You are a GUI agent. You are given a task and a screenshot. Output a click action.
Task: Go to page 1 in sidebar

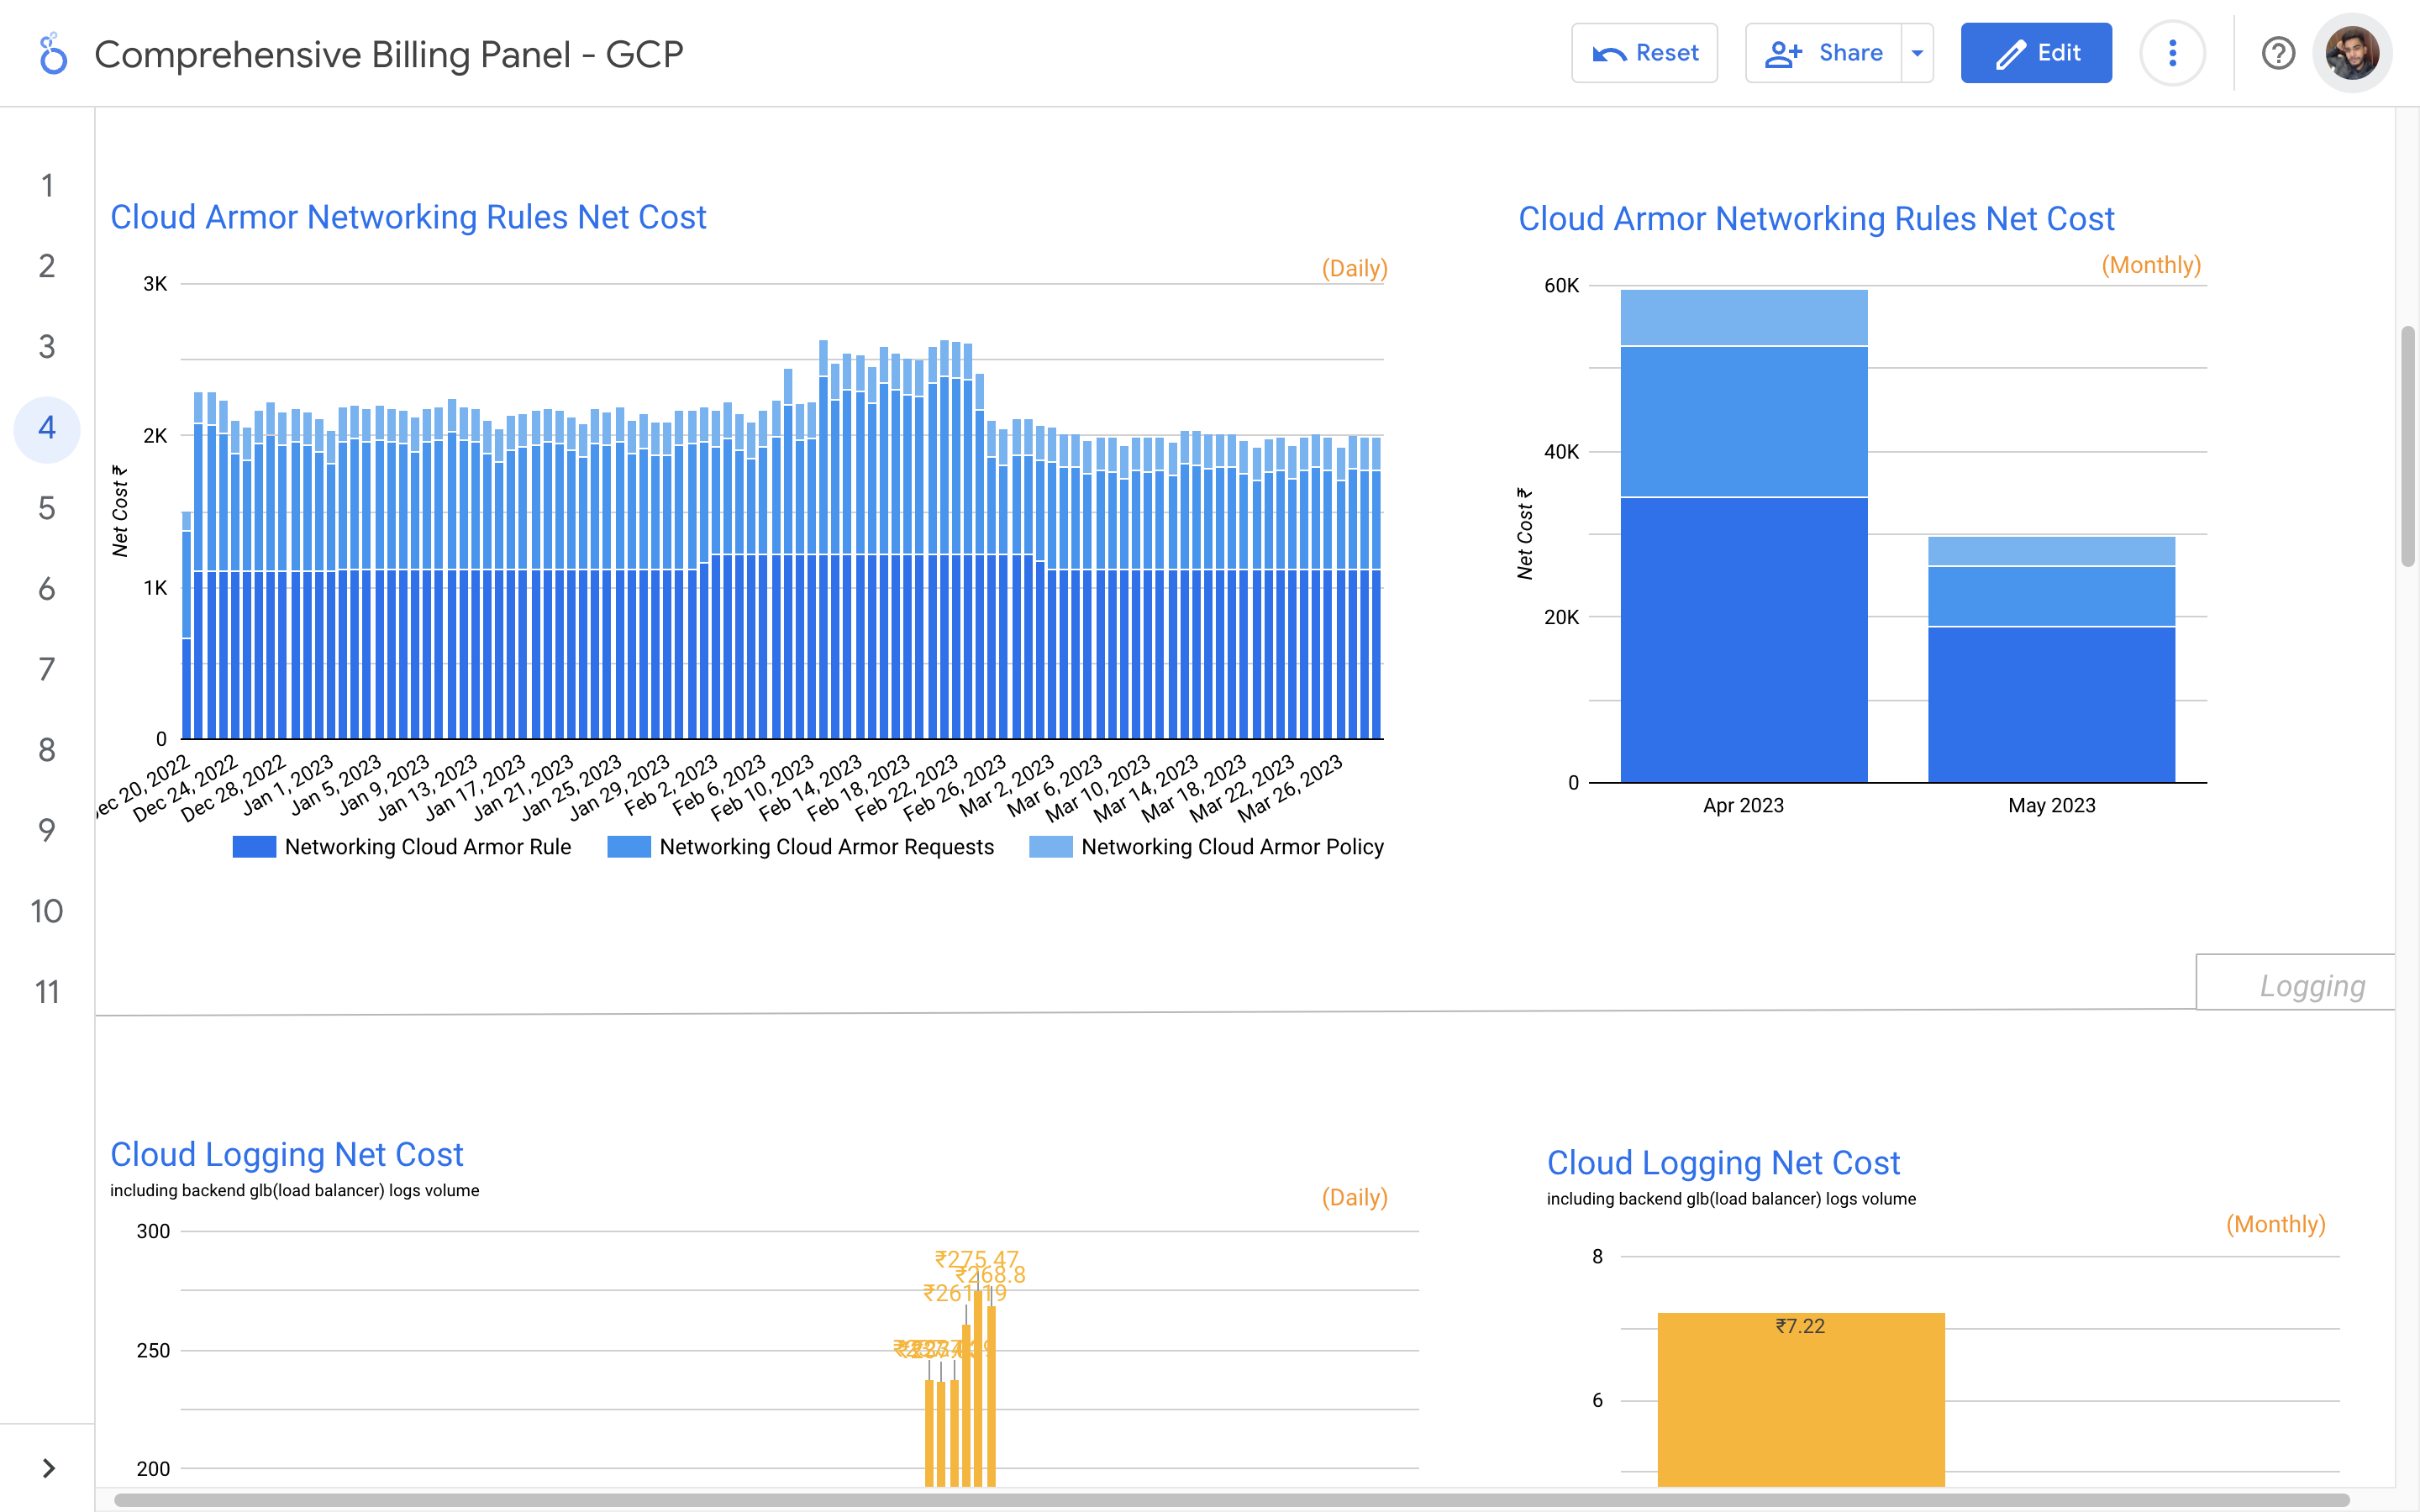[x=47, y=186]
